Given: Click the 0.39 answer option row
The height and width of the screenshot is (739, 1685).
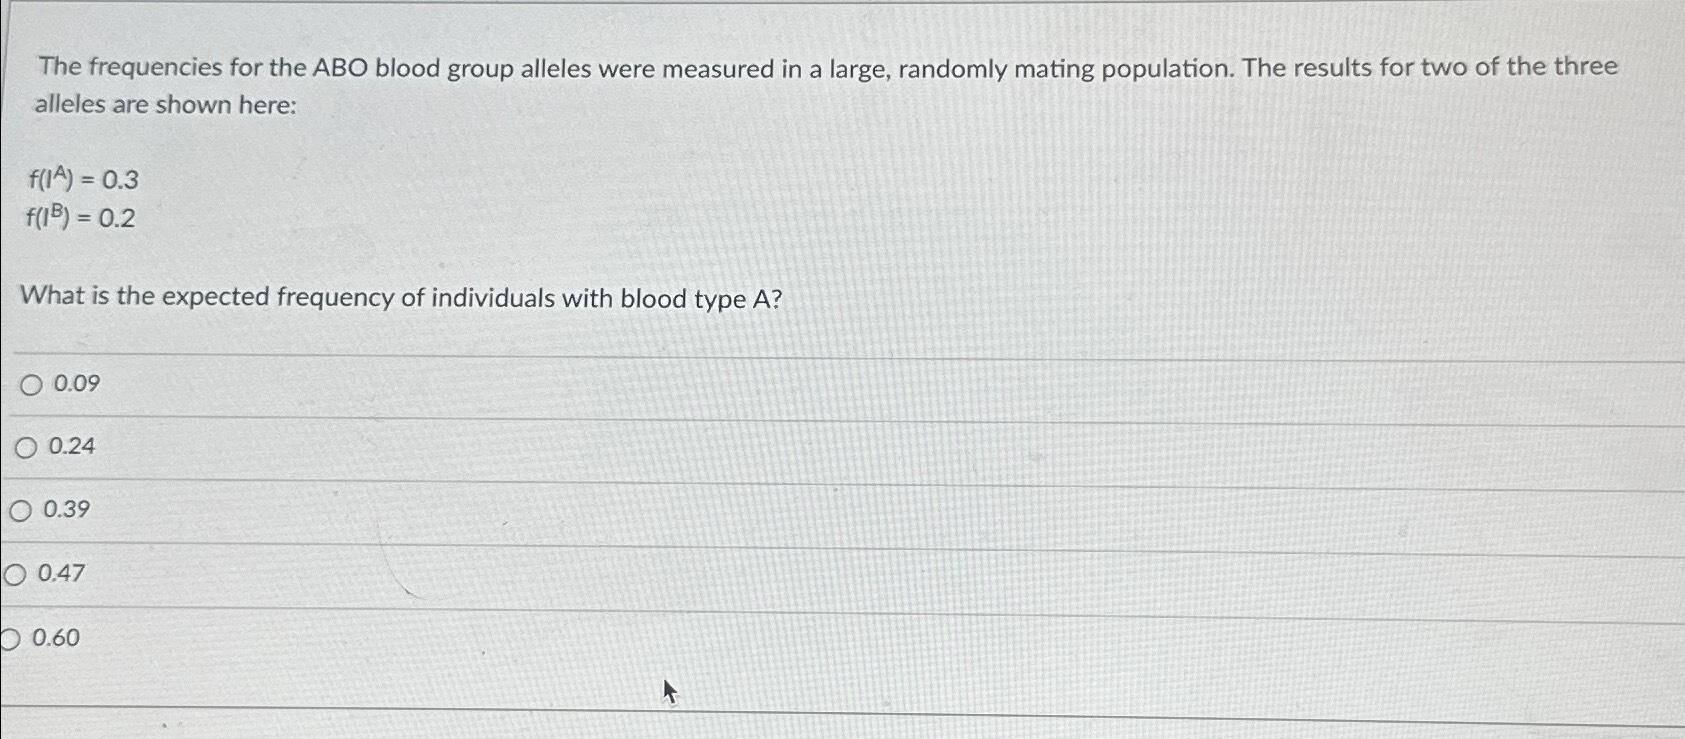Looking at the screenshot, I should click(400, 511).
